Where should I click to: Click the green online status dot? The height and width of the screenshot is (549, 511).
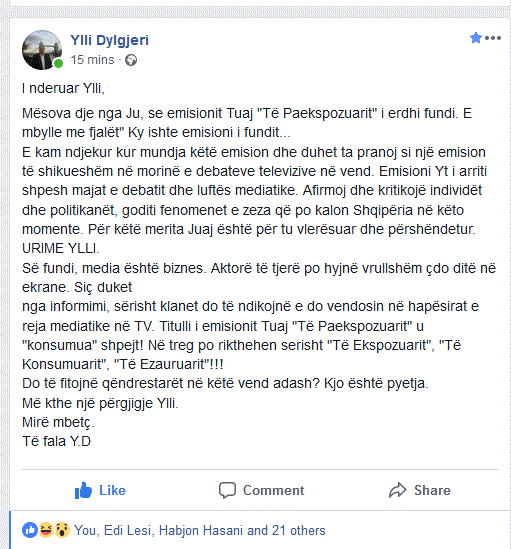click(58, 63)
